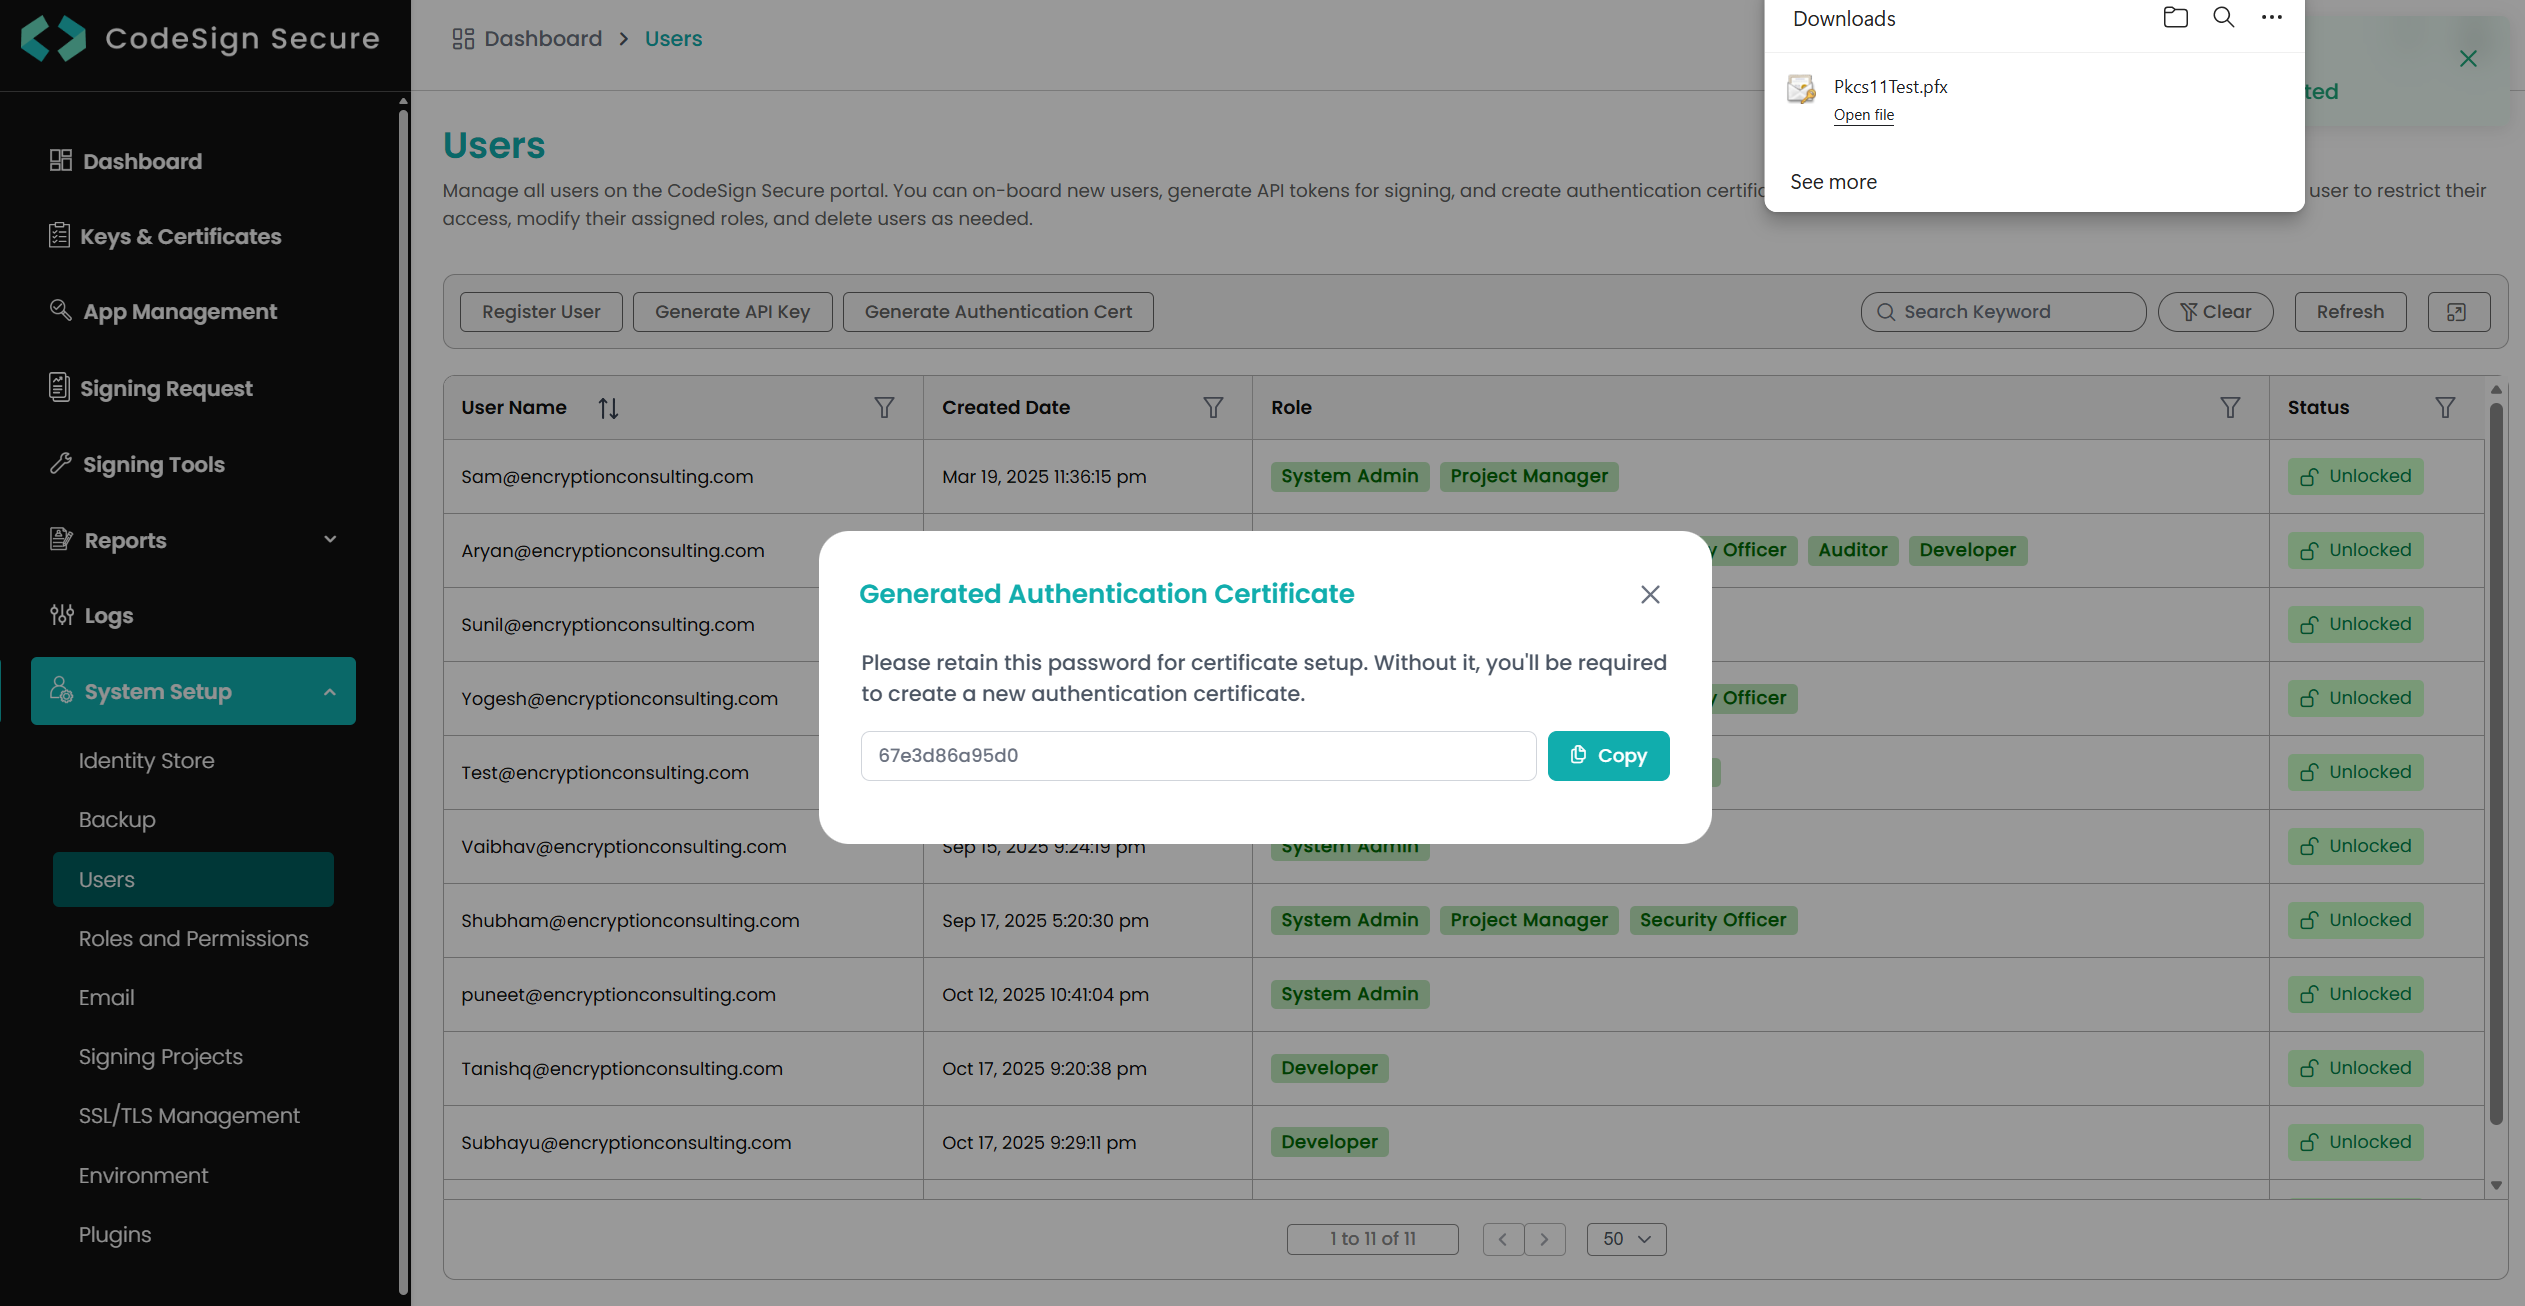
Task: Click the sort arrows on User Name column
Action: tap(607, 407)
